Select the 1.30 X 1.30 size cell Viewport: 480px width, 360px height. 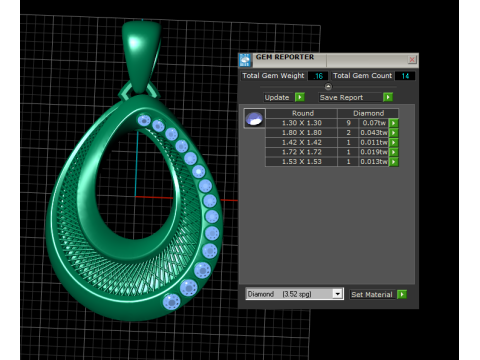coord(302,123)
